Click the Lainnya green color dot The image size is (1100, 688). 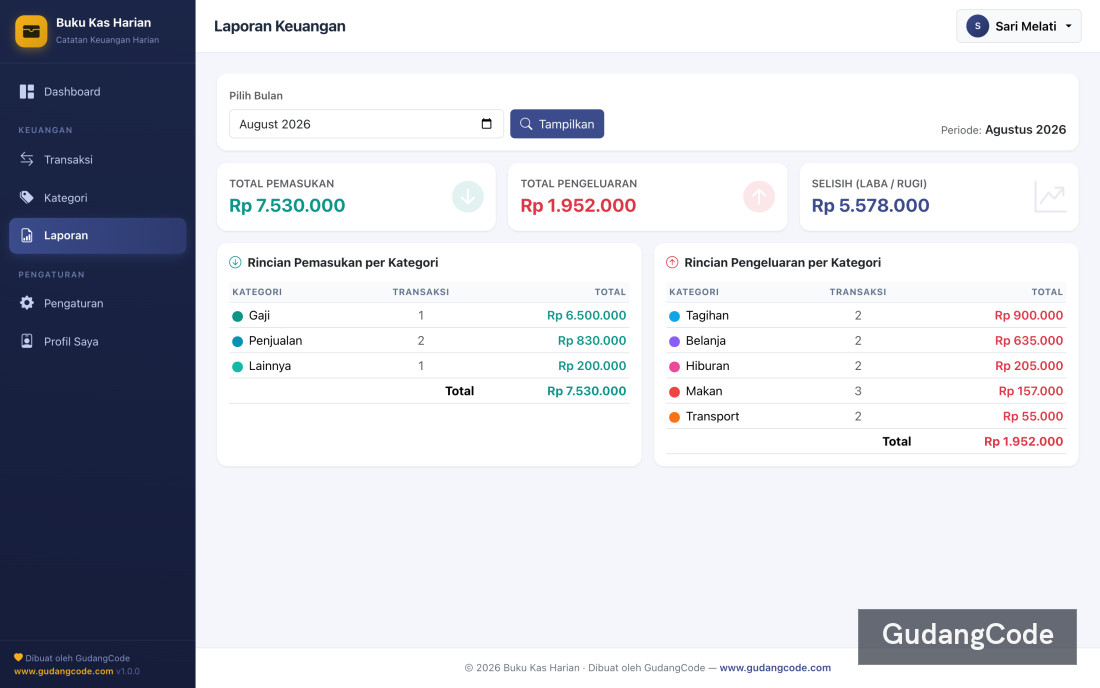(x=237, y=367)
